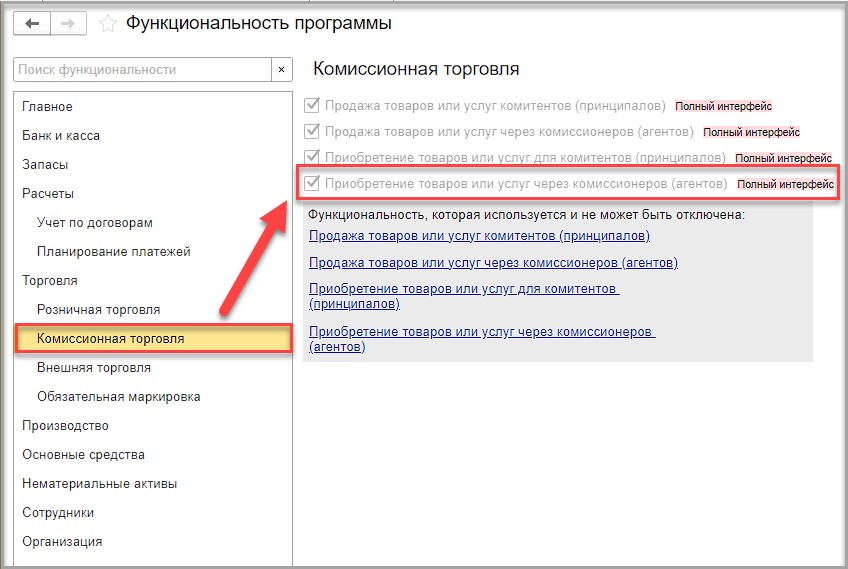Click Полный интерфейс tag beside Продажа через комиссионеров
848x569 pixels.
pos(751,132)
